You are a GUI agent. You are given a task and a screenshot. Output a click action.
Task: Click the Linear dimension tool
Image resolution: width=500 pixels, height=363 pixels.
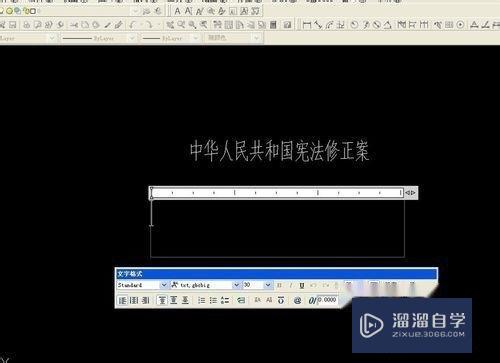tap(307, 25)
